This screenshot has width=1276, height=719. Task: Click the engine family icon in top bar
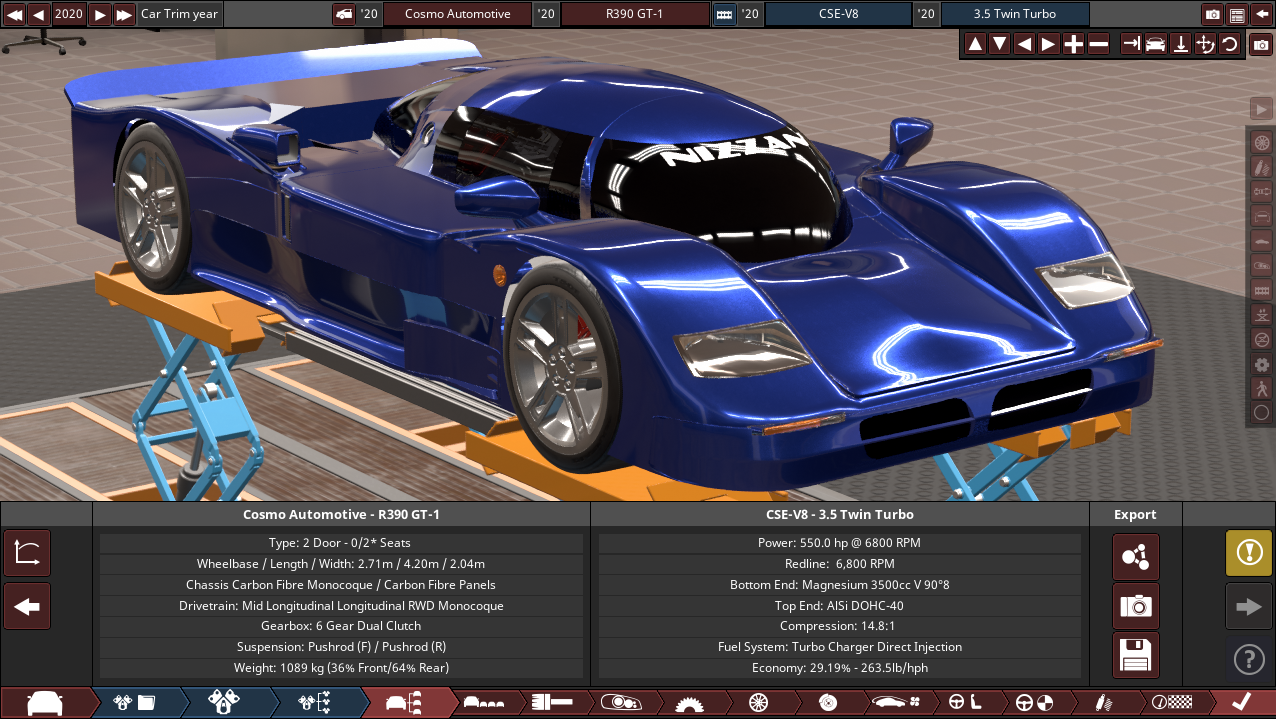tap(723, 14)
